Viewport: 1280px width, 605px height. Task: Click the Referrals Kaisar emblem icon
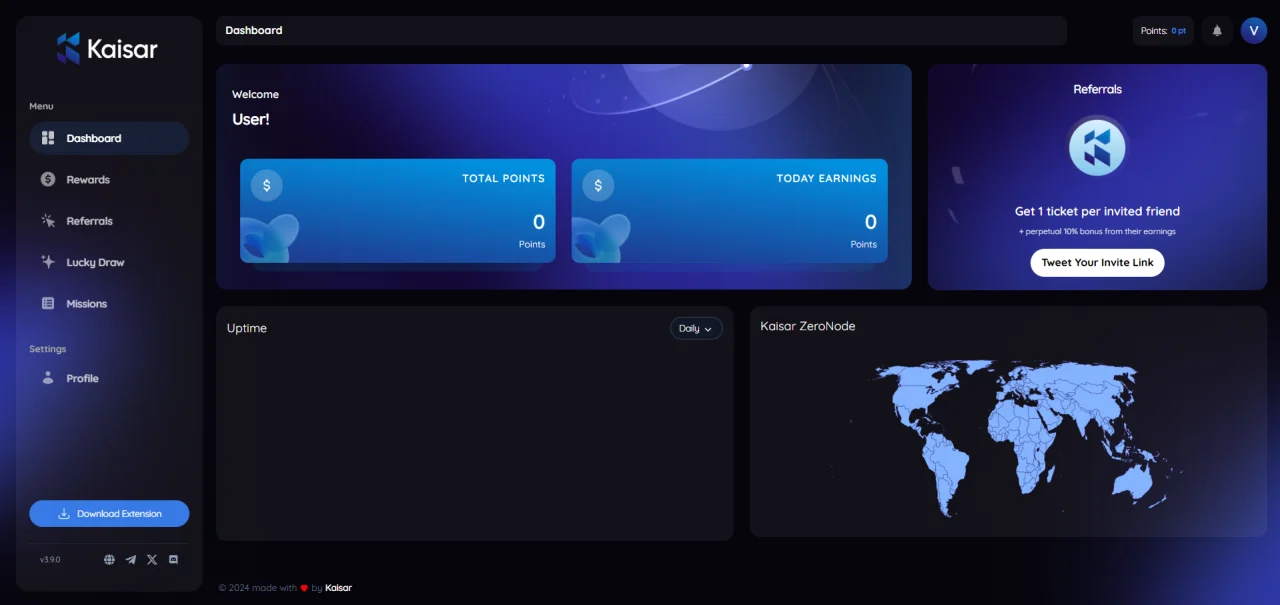click(1097, 148)
